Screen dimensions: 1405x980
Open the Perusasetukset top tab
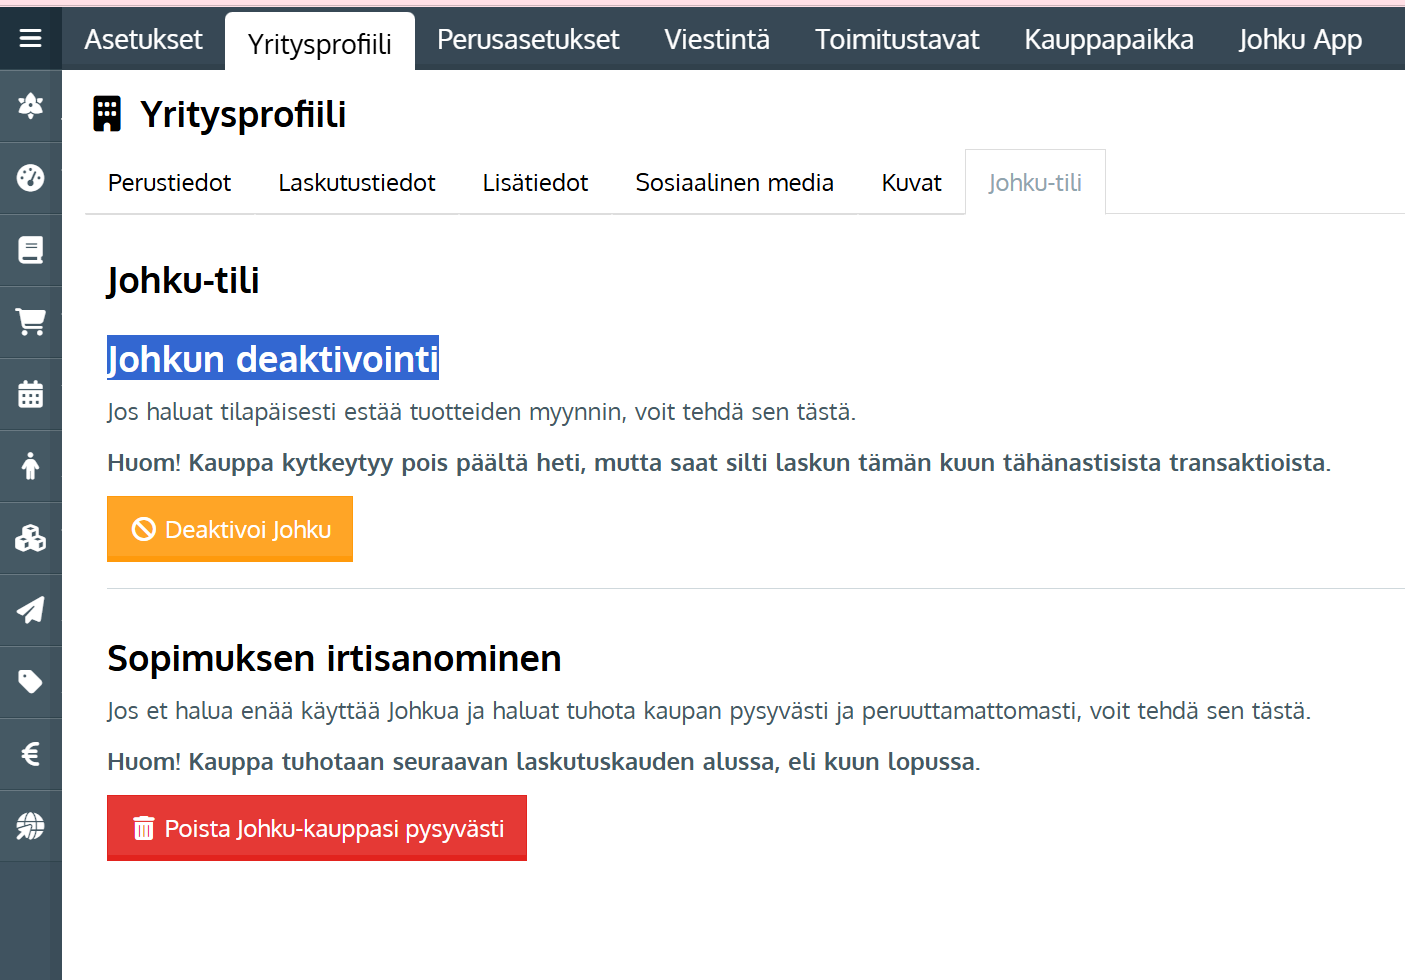pyautogui.click(x=528, y=40)
